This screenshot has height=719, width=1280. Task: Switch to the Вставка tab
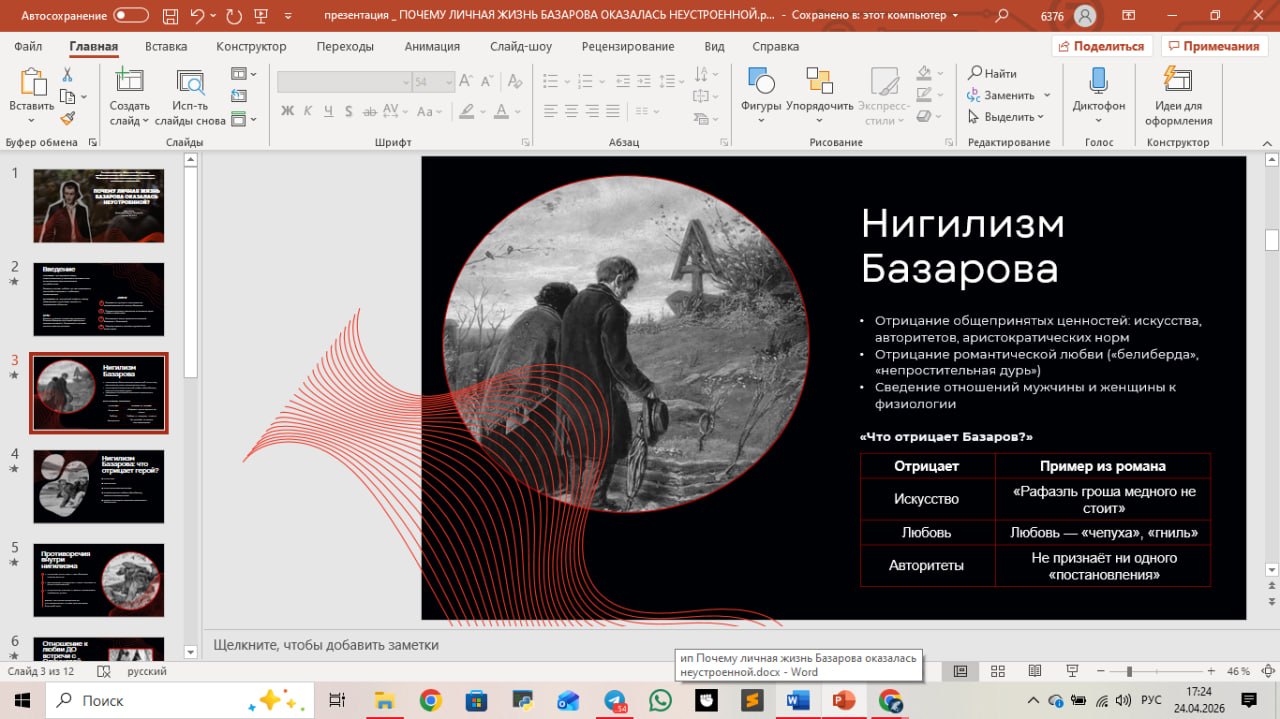(166, 46)
